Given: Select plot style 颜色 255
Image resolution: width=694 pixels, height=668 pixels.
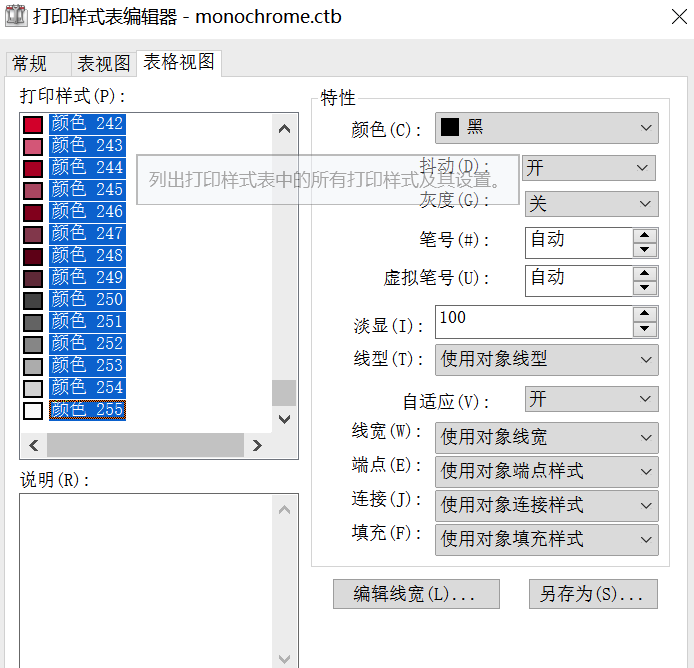Looking at the screenshot, I should (x=87, y=410).
